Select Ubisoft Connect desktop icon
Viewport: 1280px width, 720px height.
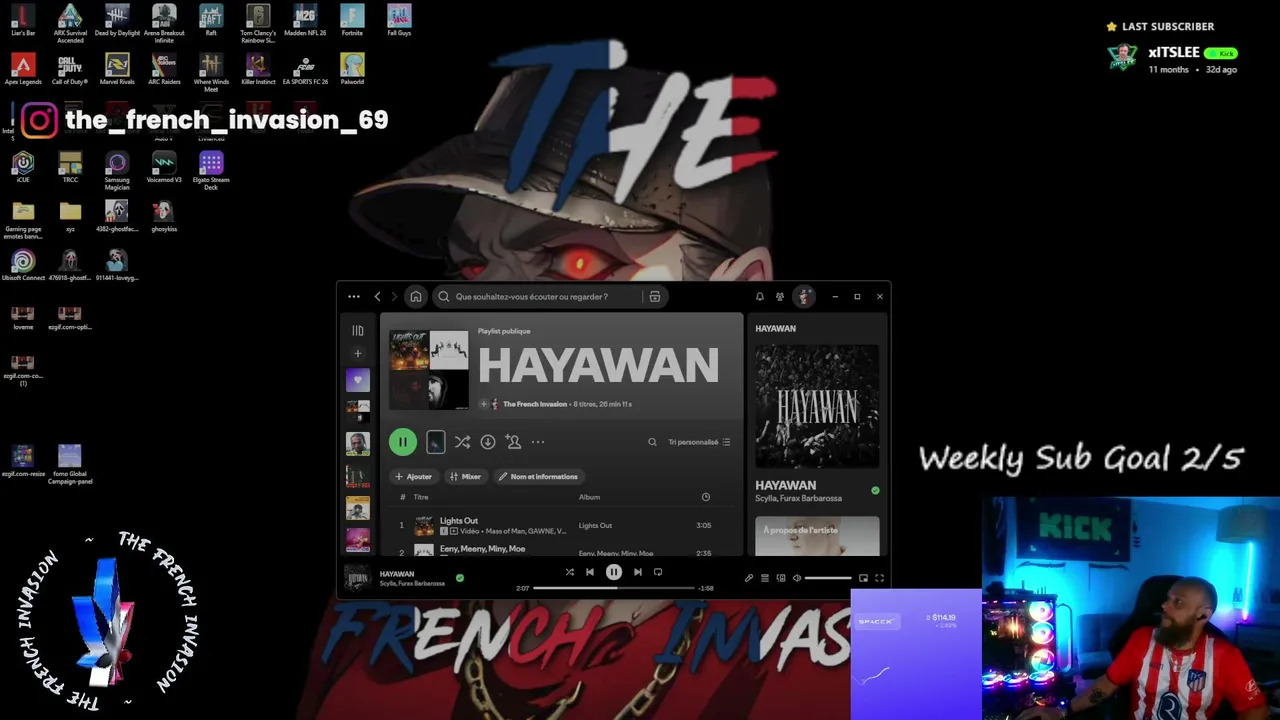point(23,265)
